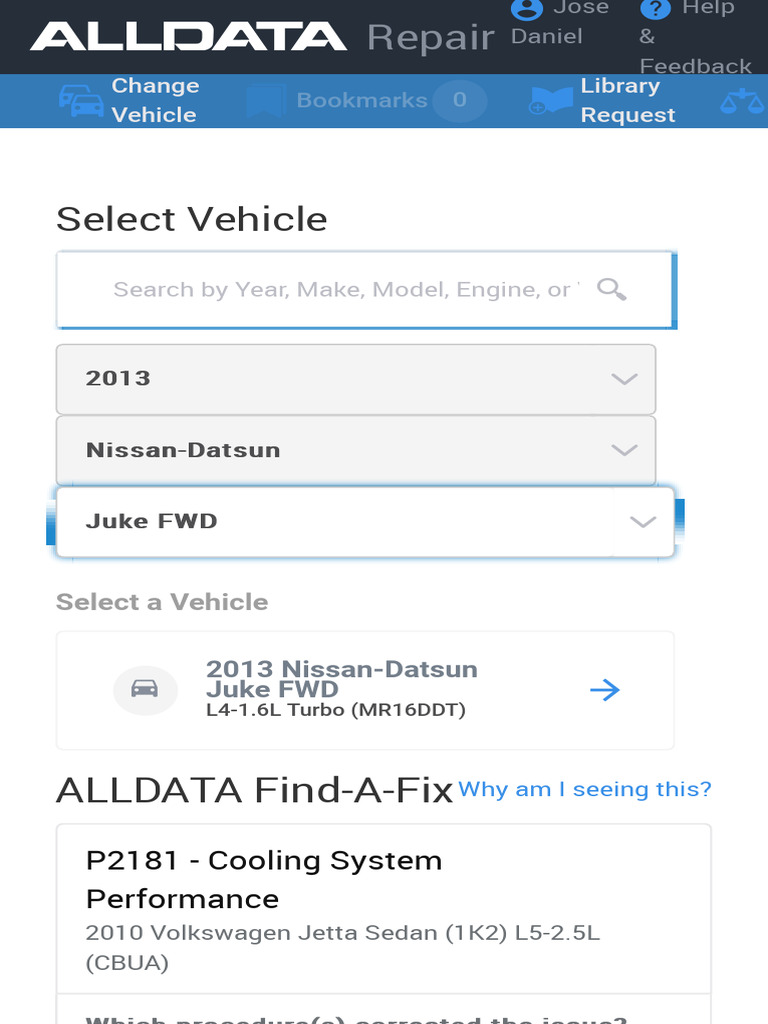Click the blue arrow beside Juke FWD

[605, 690]
